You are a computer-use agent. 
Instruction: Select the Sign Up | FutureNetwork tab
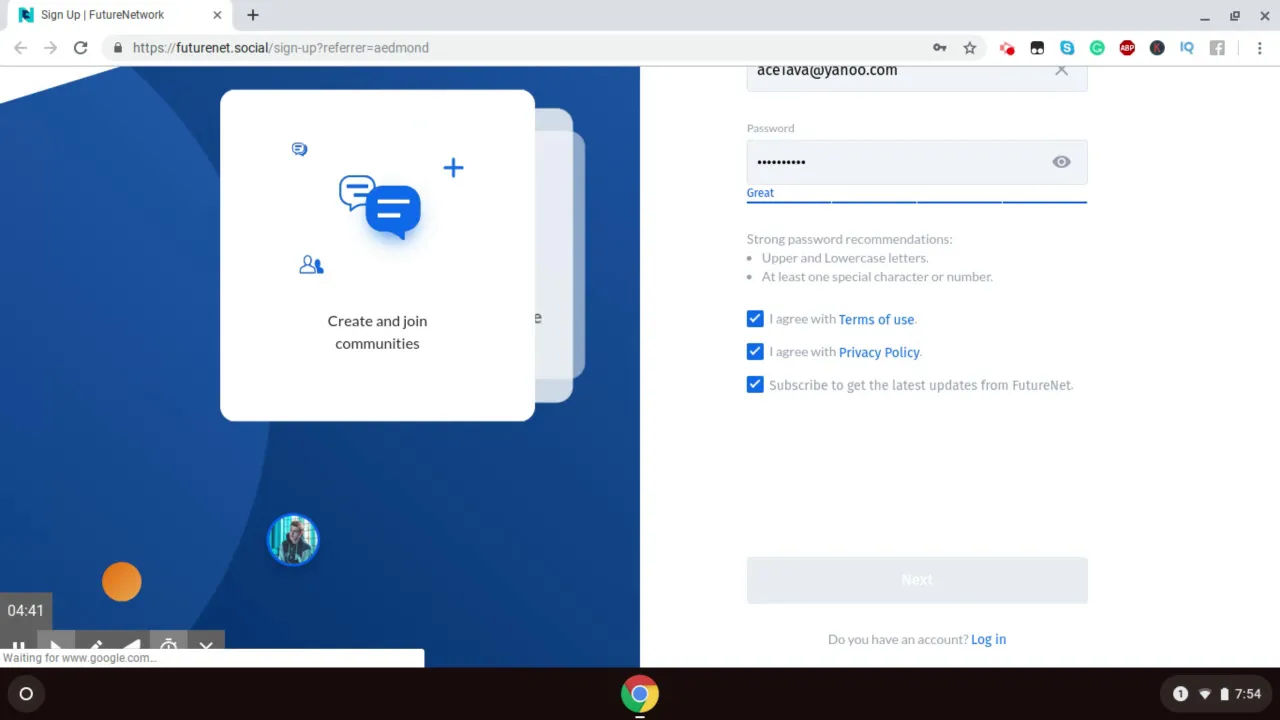pos(120,15)
